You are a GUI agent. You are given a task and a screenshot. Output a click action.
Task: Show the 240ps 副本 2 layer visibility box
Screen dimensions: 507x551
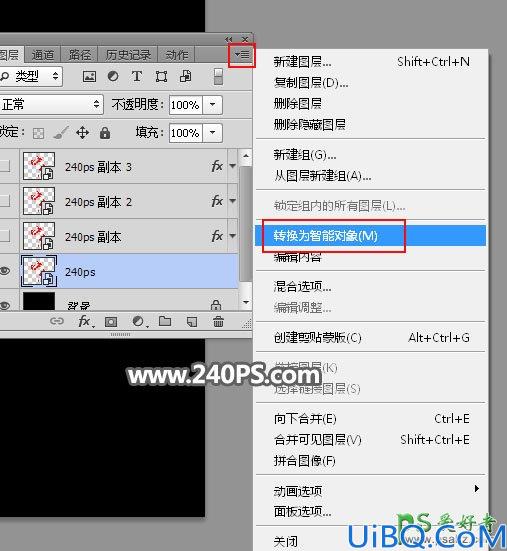pyautogui.click(x=4, y=201)
